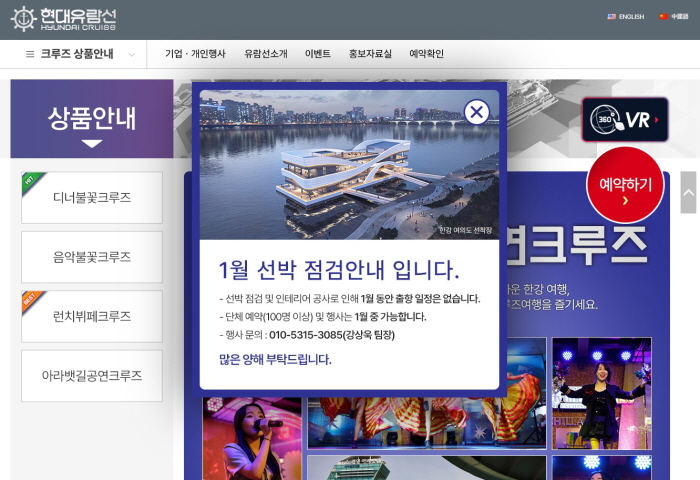Image resolution: width=700 pixels, height=480 pixels.
Task: Switch site language to ENGLISH
Action: (625, 17)
